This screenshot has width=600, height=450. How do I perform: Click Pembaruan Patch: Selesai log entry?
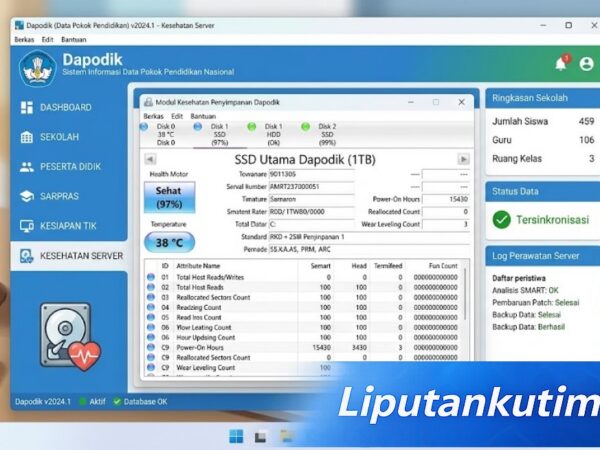[x=535, y=302]
